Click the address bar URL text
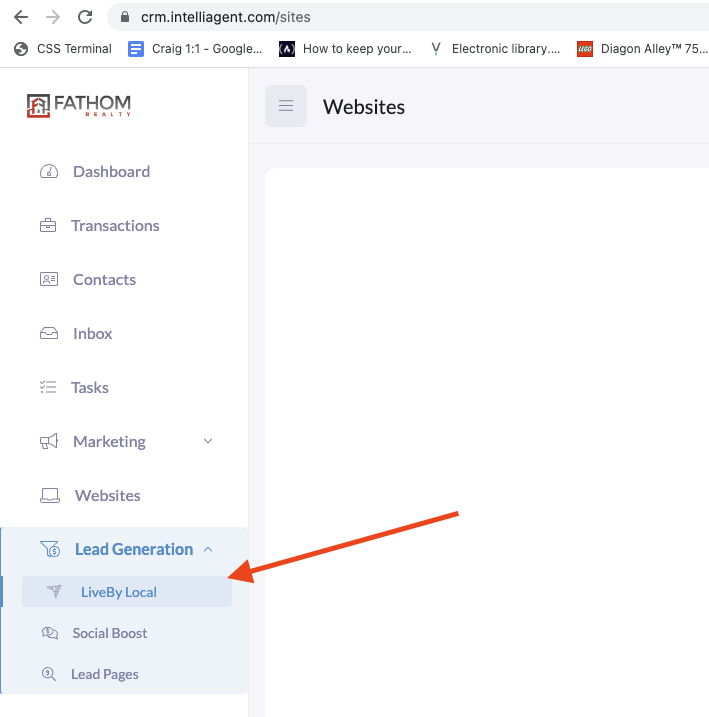 pyautogui.click(x=225, y=17)
